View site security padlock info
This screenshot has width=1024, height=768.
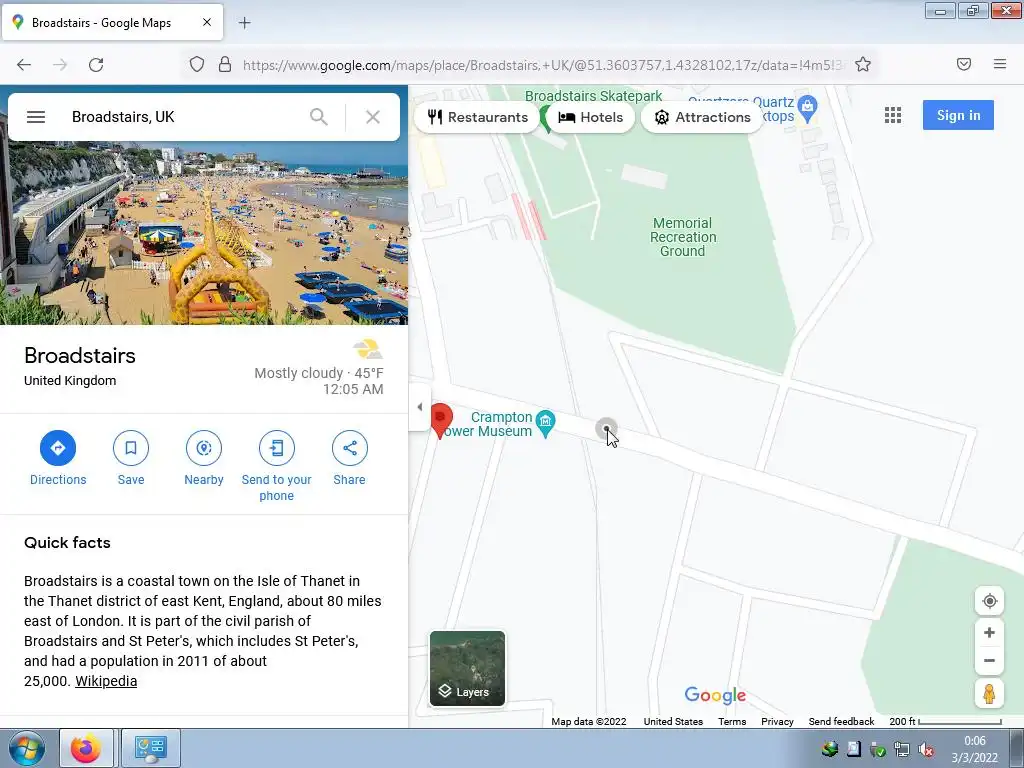click(225, 65)
